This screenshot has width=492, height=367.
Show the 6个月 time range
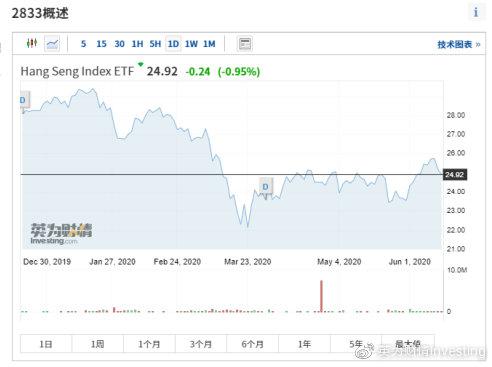253,344
